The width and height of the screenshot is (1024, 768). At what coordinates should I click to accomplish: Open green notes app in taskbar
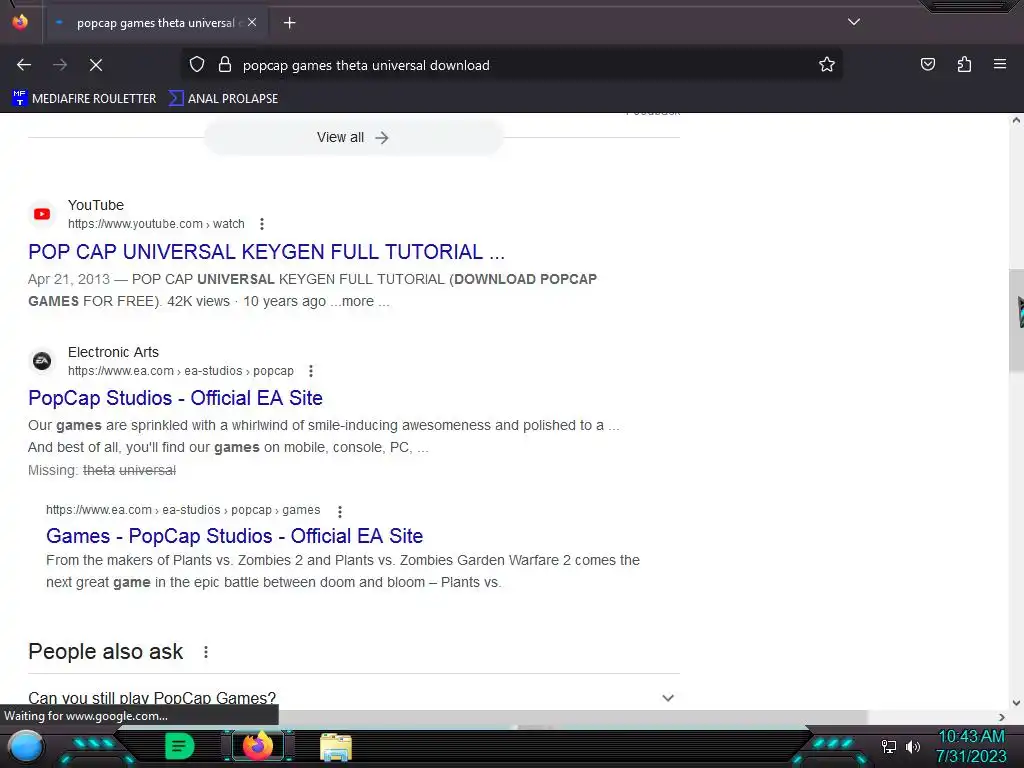[179, 746]
